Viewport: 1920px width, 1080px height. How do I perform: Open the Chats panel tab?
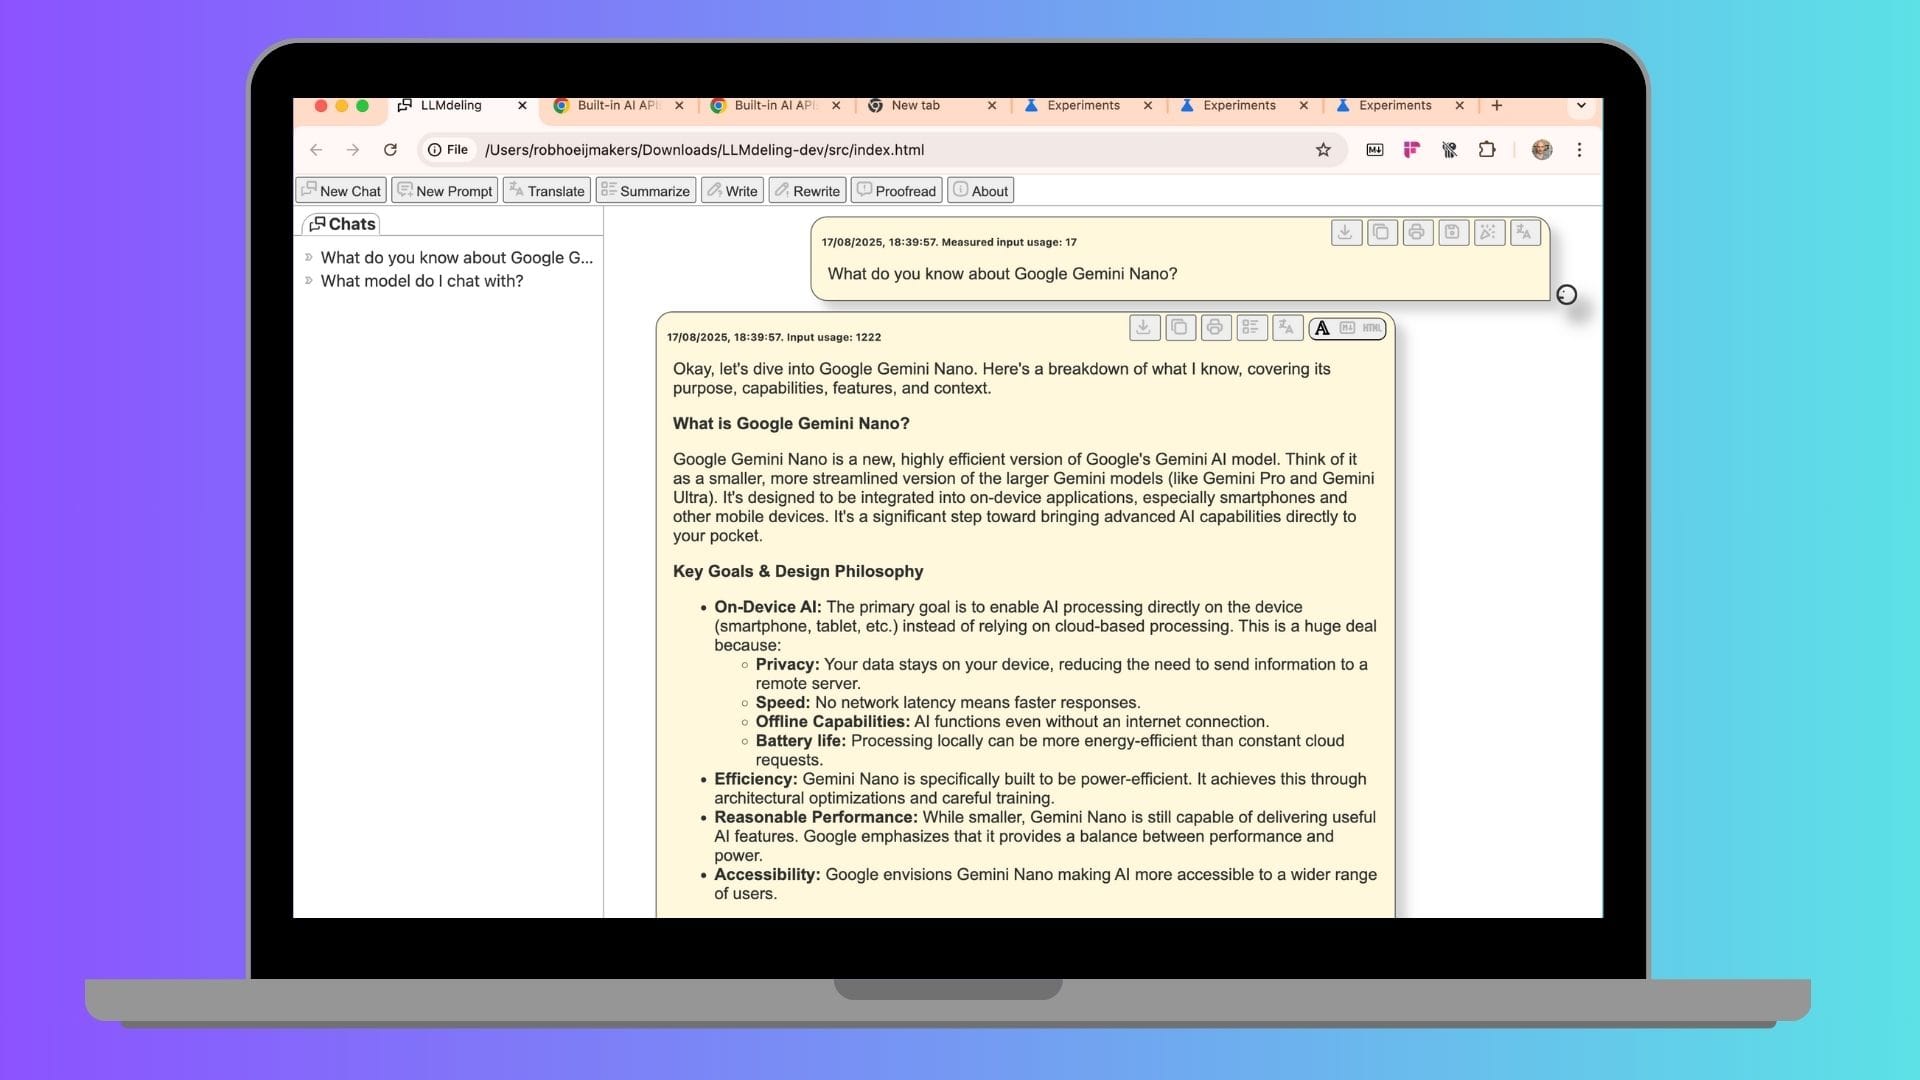[x=342, y=224]
